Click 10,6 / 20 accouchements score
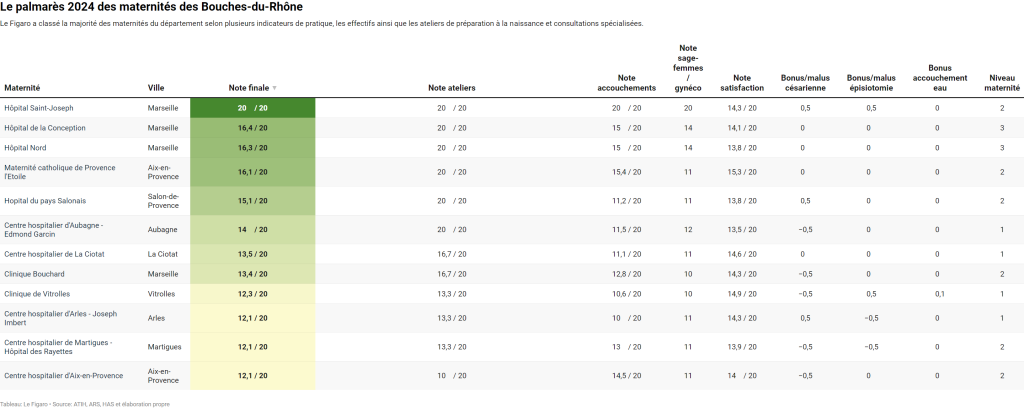 (x=626, y=294)
